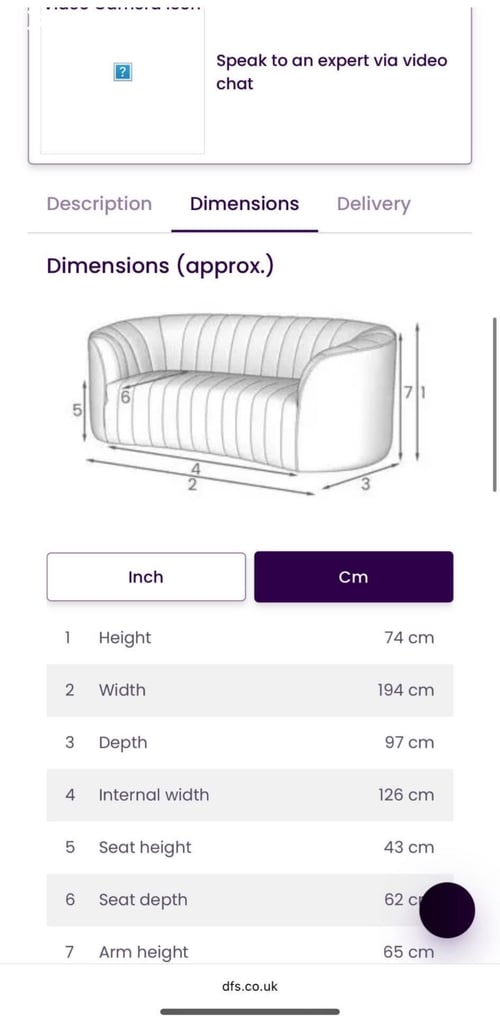Tap the dark purple floating chat bubble
The height and width of the screenshot is (1024, 500).
[447, 910]
